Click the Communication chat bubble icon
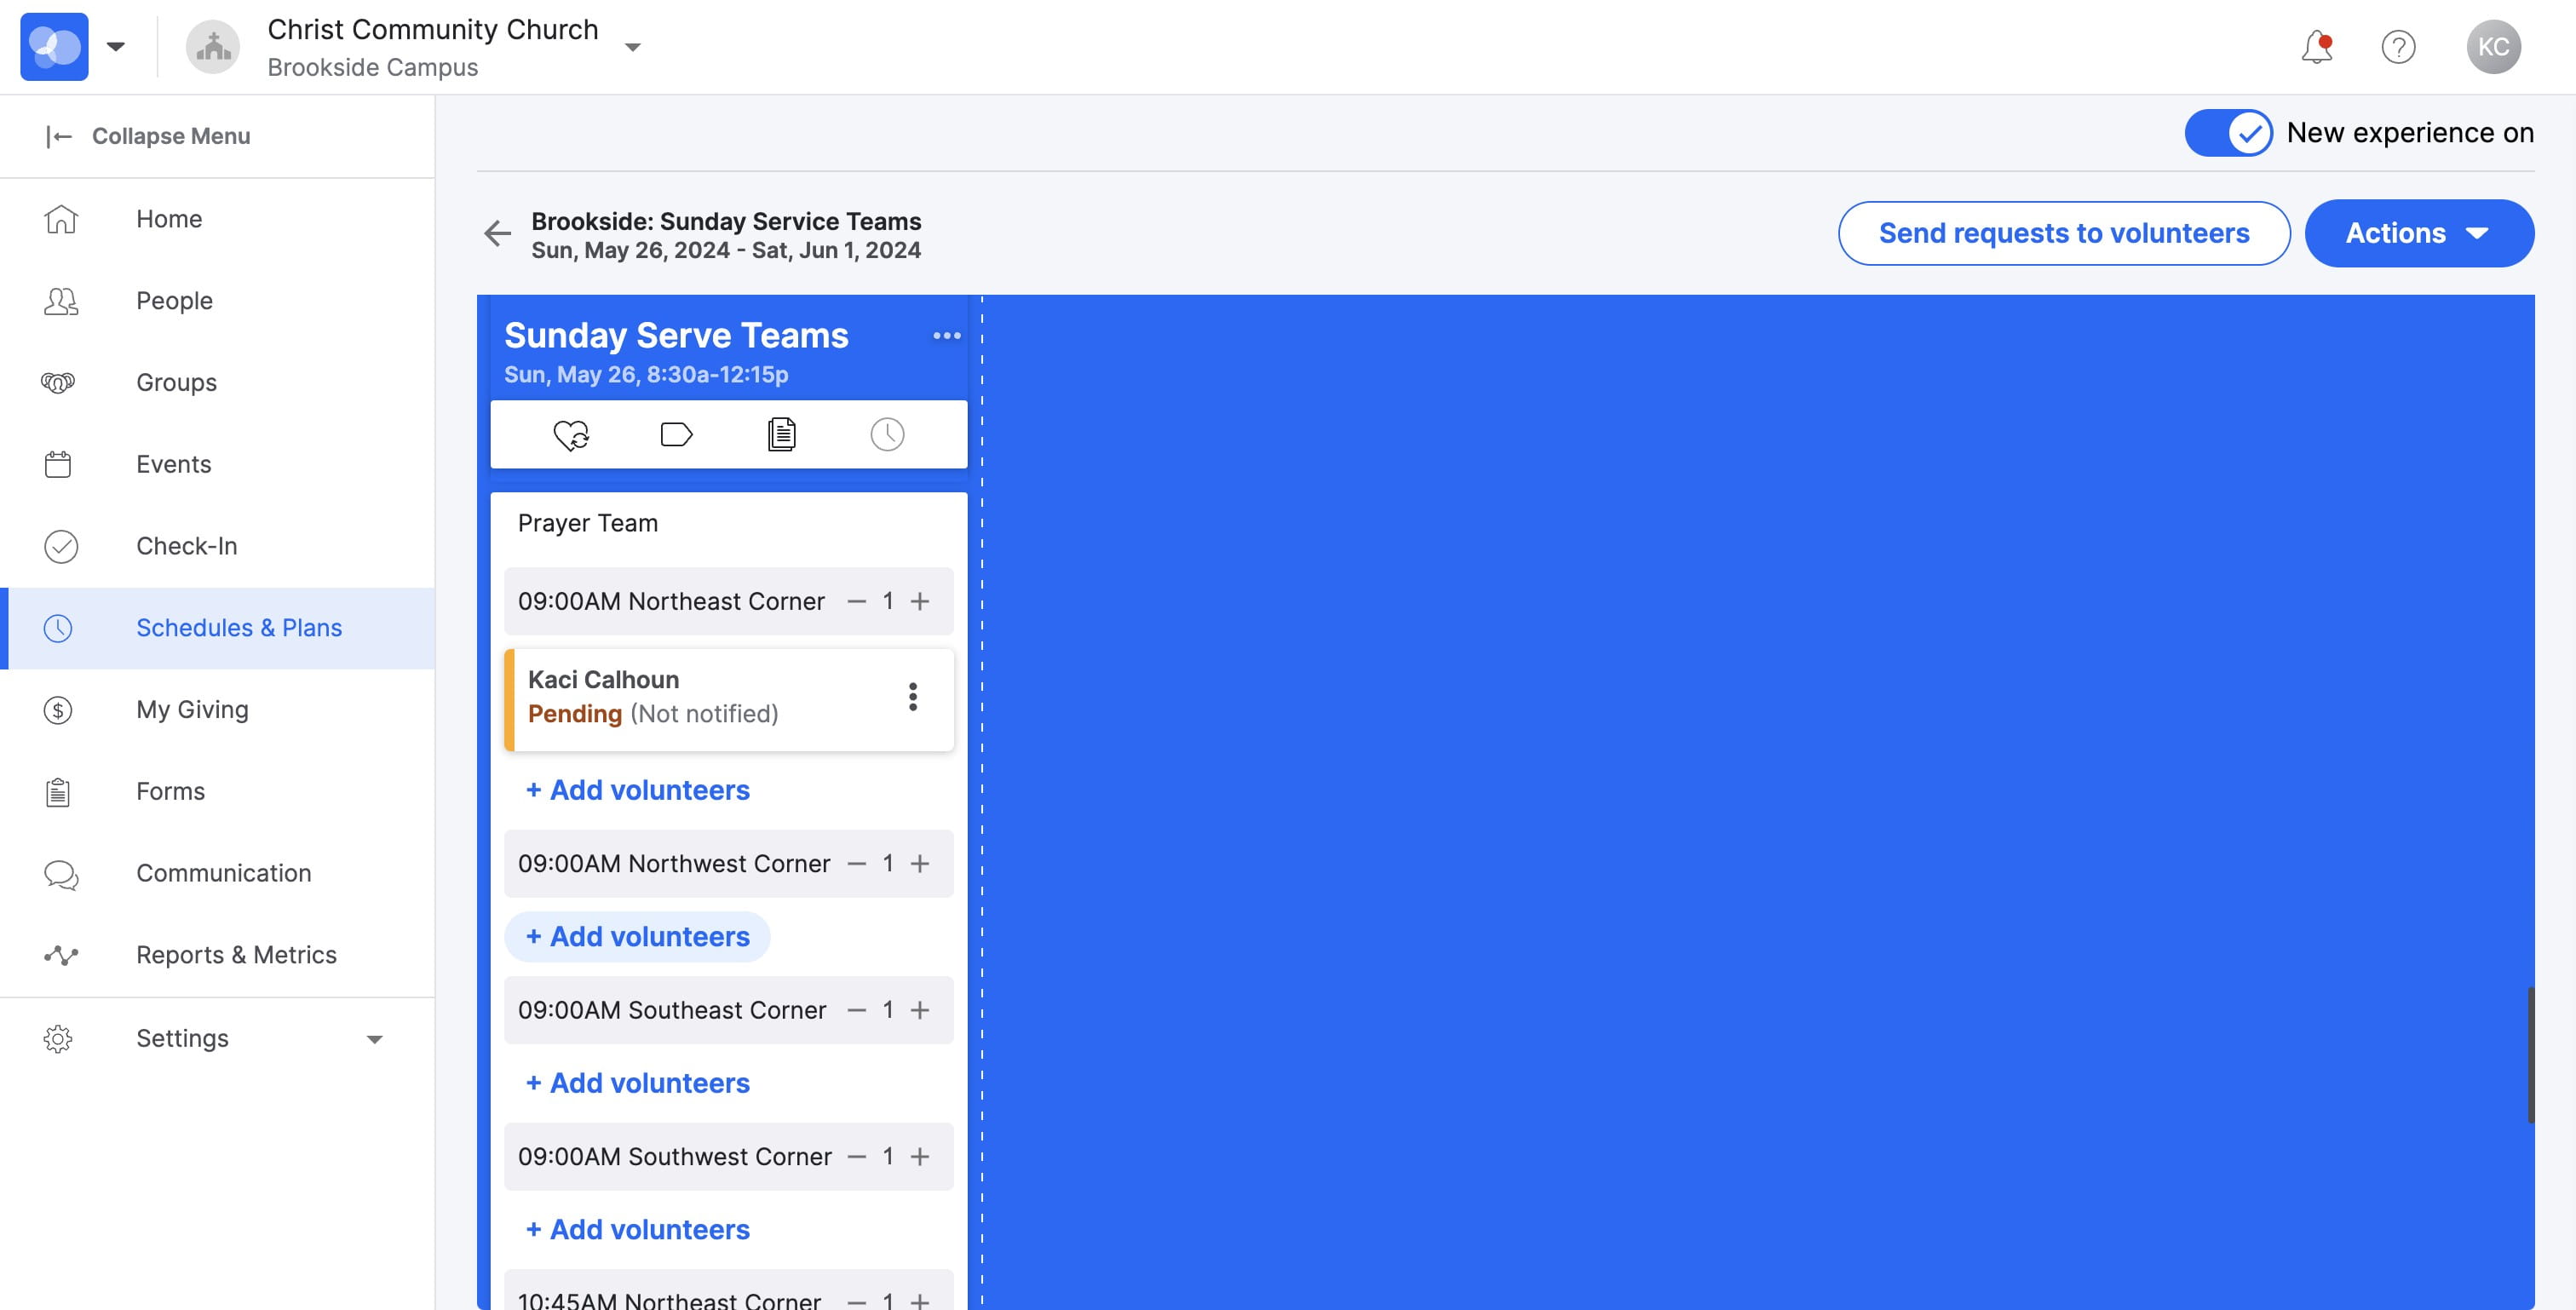The height and width of the screenshot is (1310, 2576). [x=60, y=875]
